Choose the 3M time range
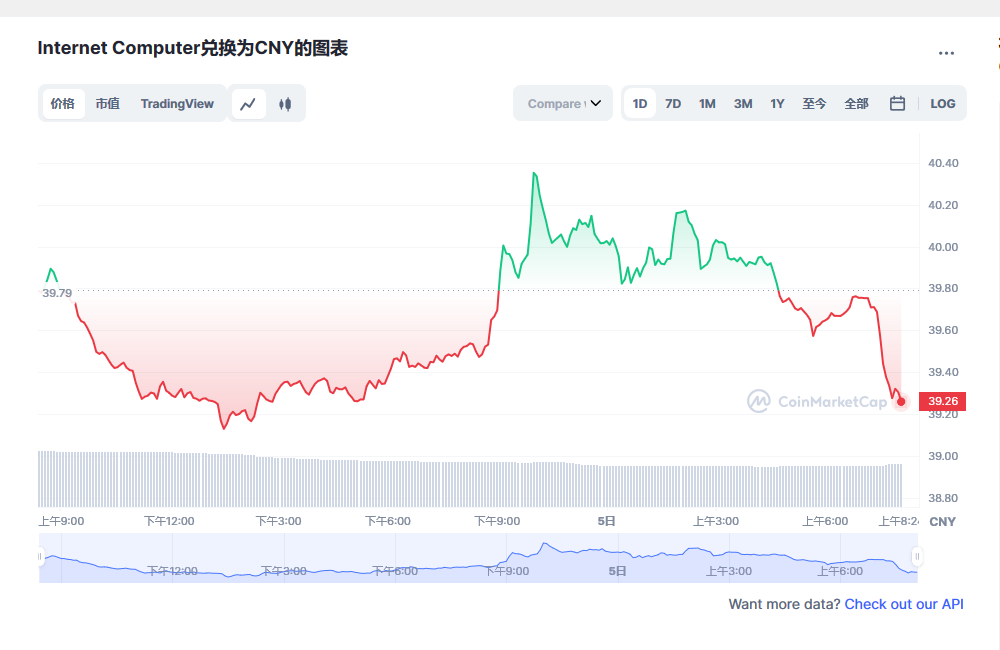The image size is (1000, 650). click(x=743, y=103)
